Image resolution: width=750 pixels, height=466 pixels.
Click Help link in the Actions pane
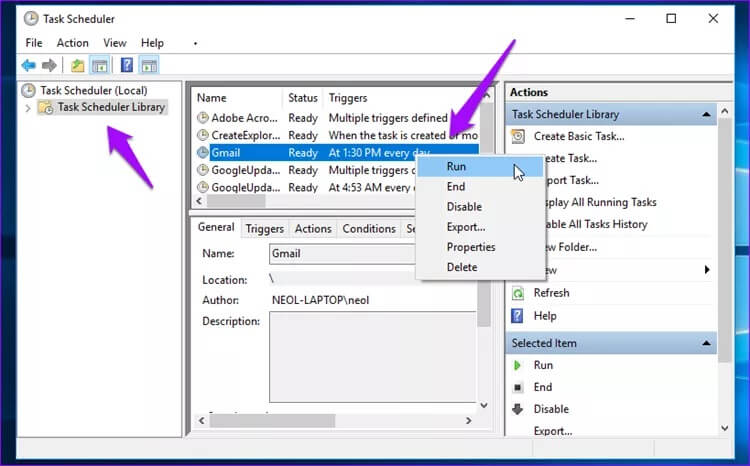tap(545, 316)
